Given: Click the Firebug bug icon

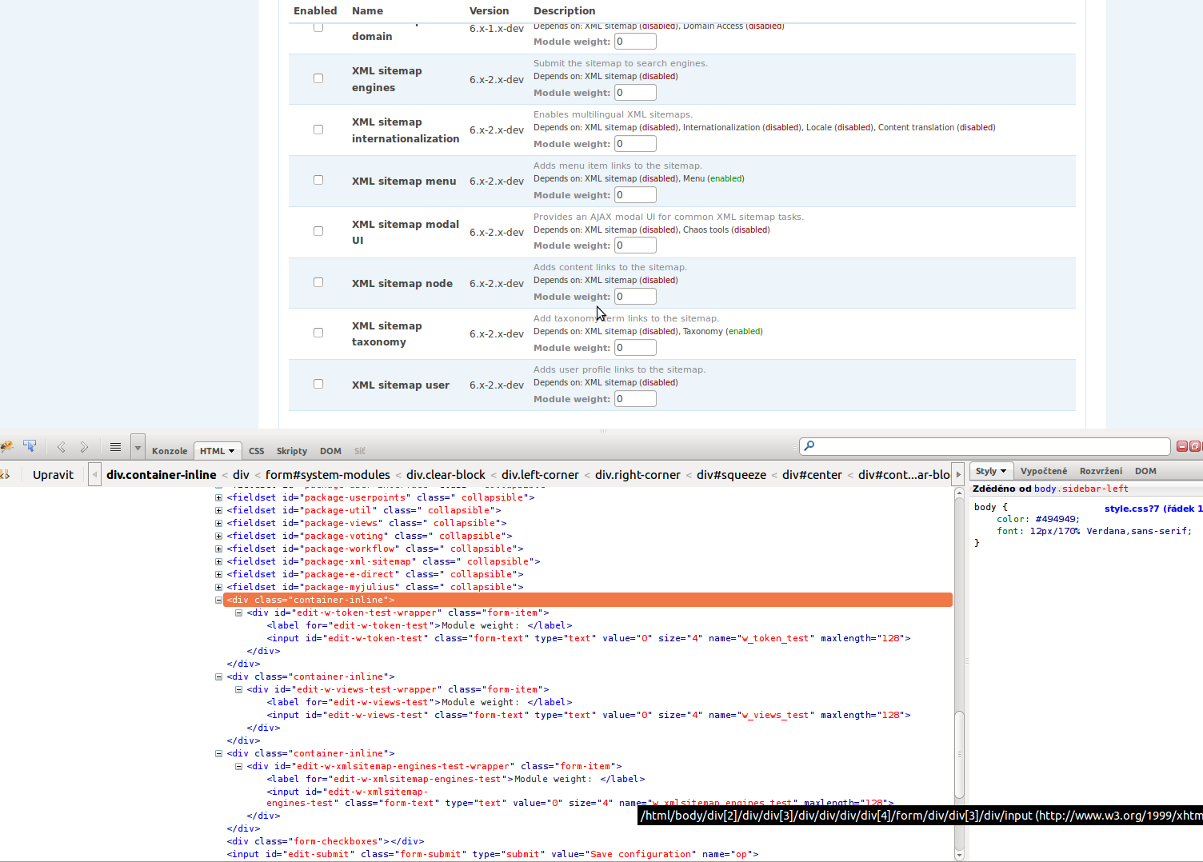Looking at the screenshot, I should (x=6, y=446).
